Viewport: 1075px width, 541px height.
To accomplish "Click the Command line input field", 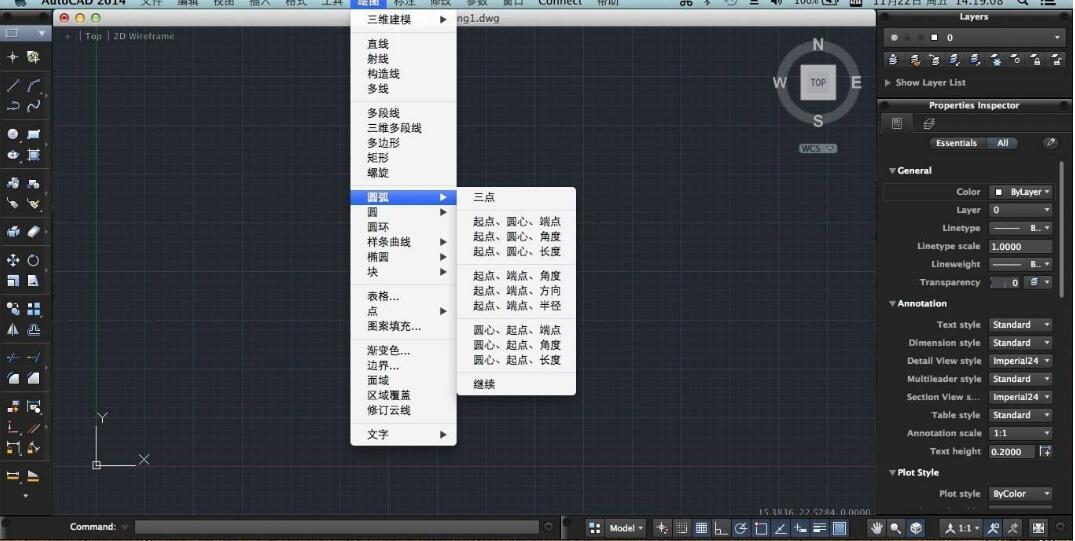I will 337,527.
